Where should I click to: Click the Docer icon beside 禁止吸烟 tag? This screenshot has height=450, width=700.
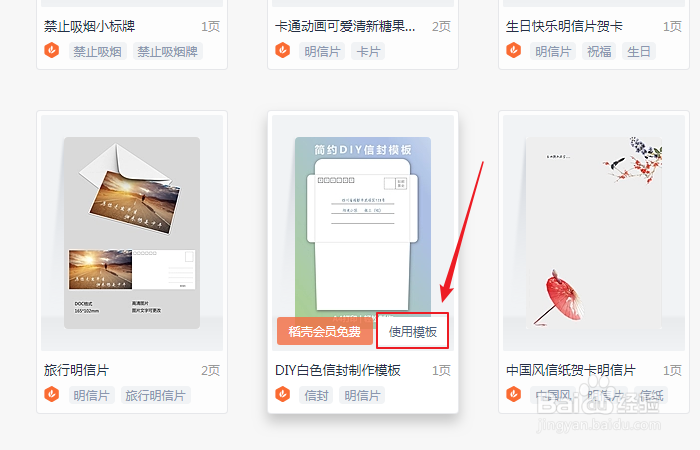click(x=52, y=50)
